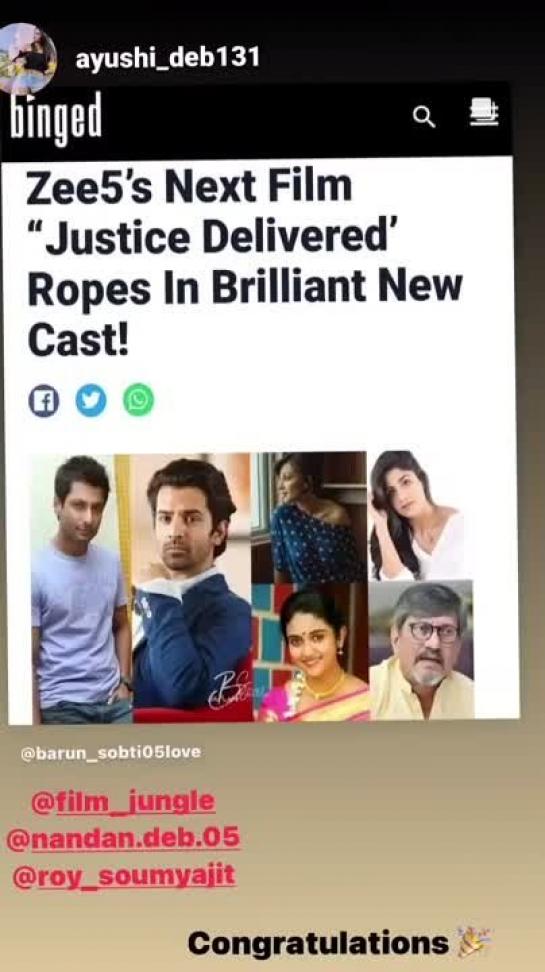
Task: Tap the woman in white top photo
Action: tap(420, 515)
